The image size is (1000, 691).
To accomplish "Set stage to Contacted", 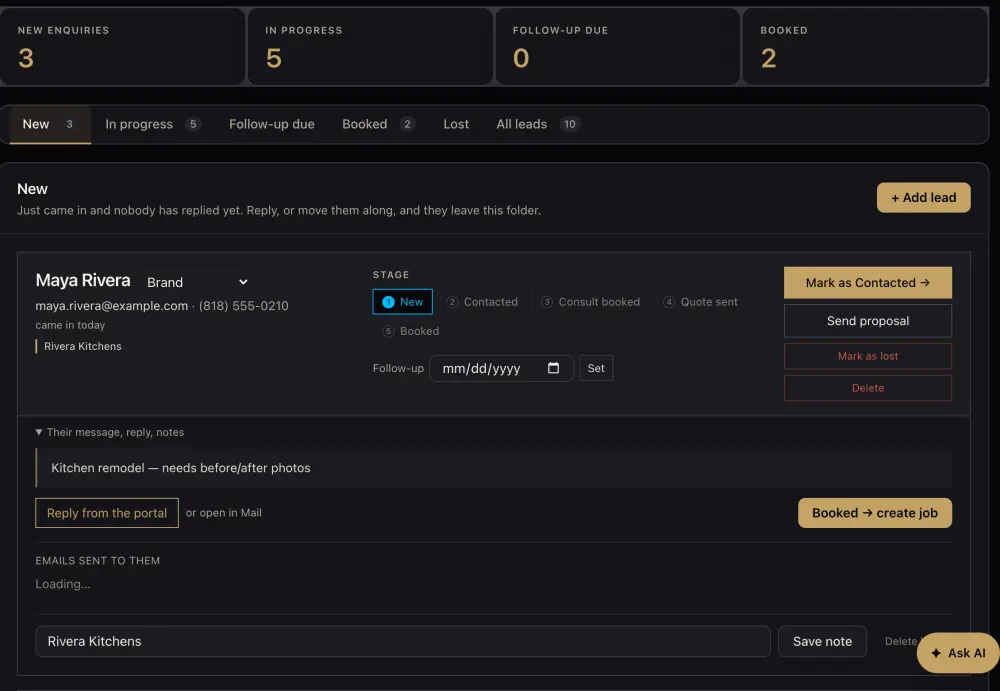I will (x=482, y=302).
